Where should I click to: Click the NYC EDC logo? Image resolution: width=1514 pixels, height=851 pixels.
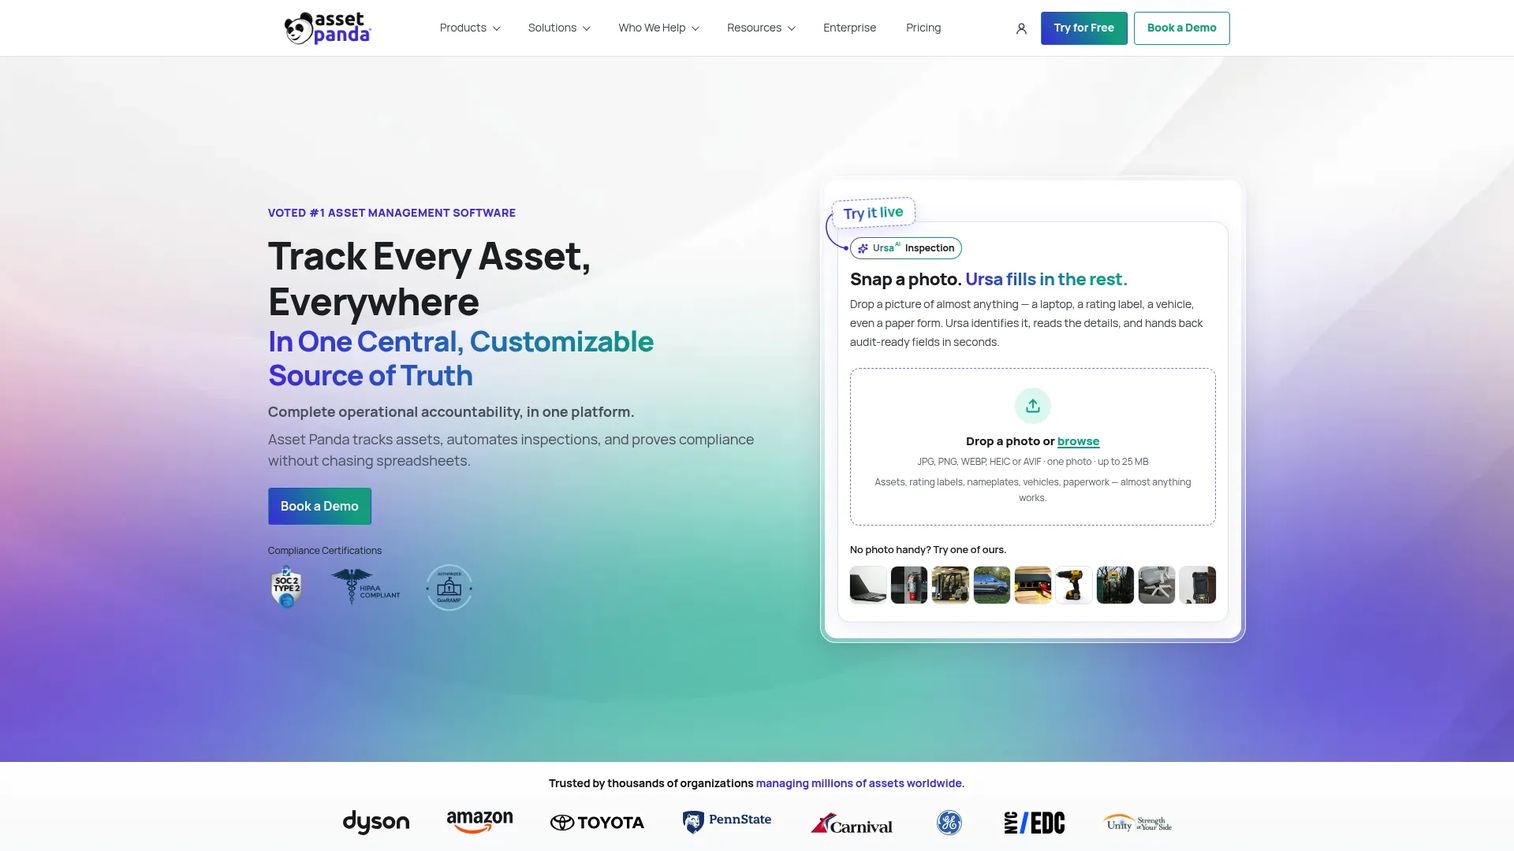pos(1034,823)
